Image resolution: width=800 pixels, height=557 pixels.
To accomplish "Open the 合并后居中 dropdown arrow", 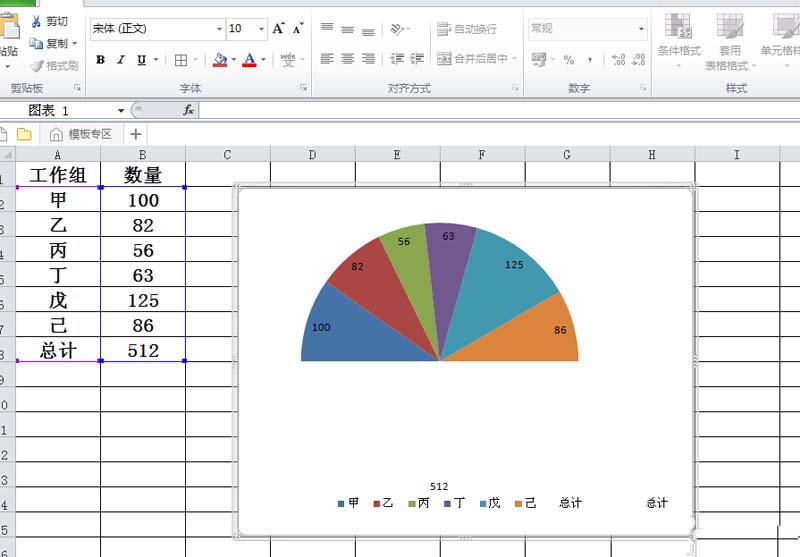I will 514,59.
